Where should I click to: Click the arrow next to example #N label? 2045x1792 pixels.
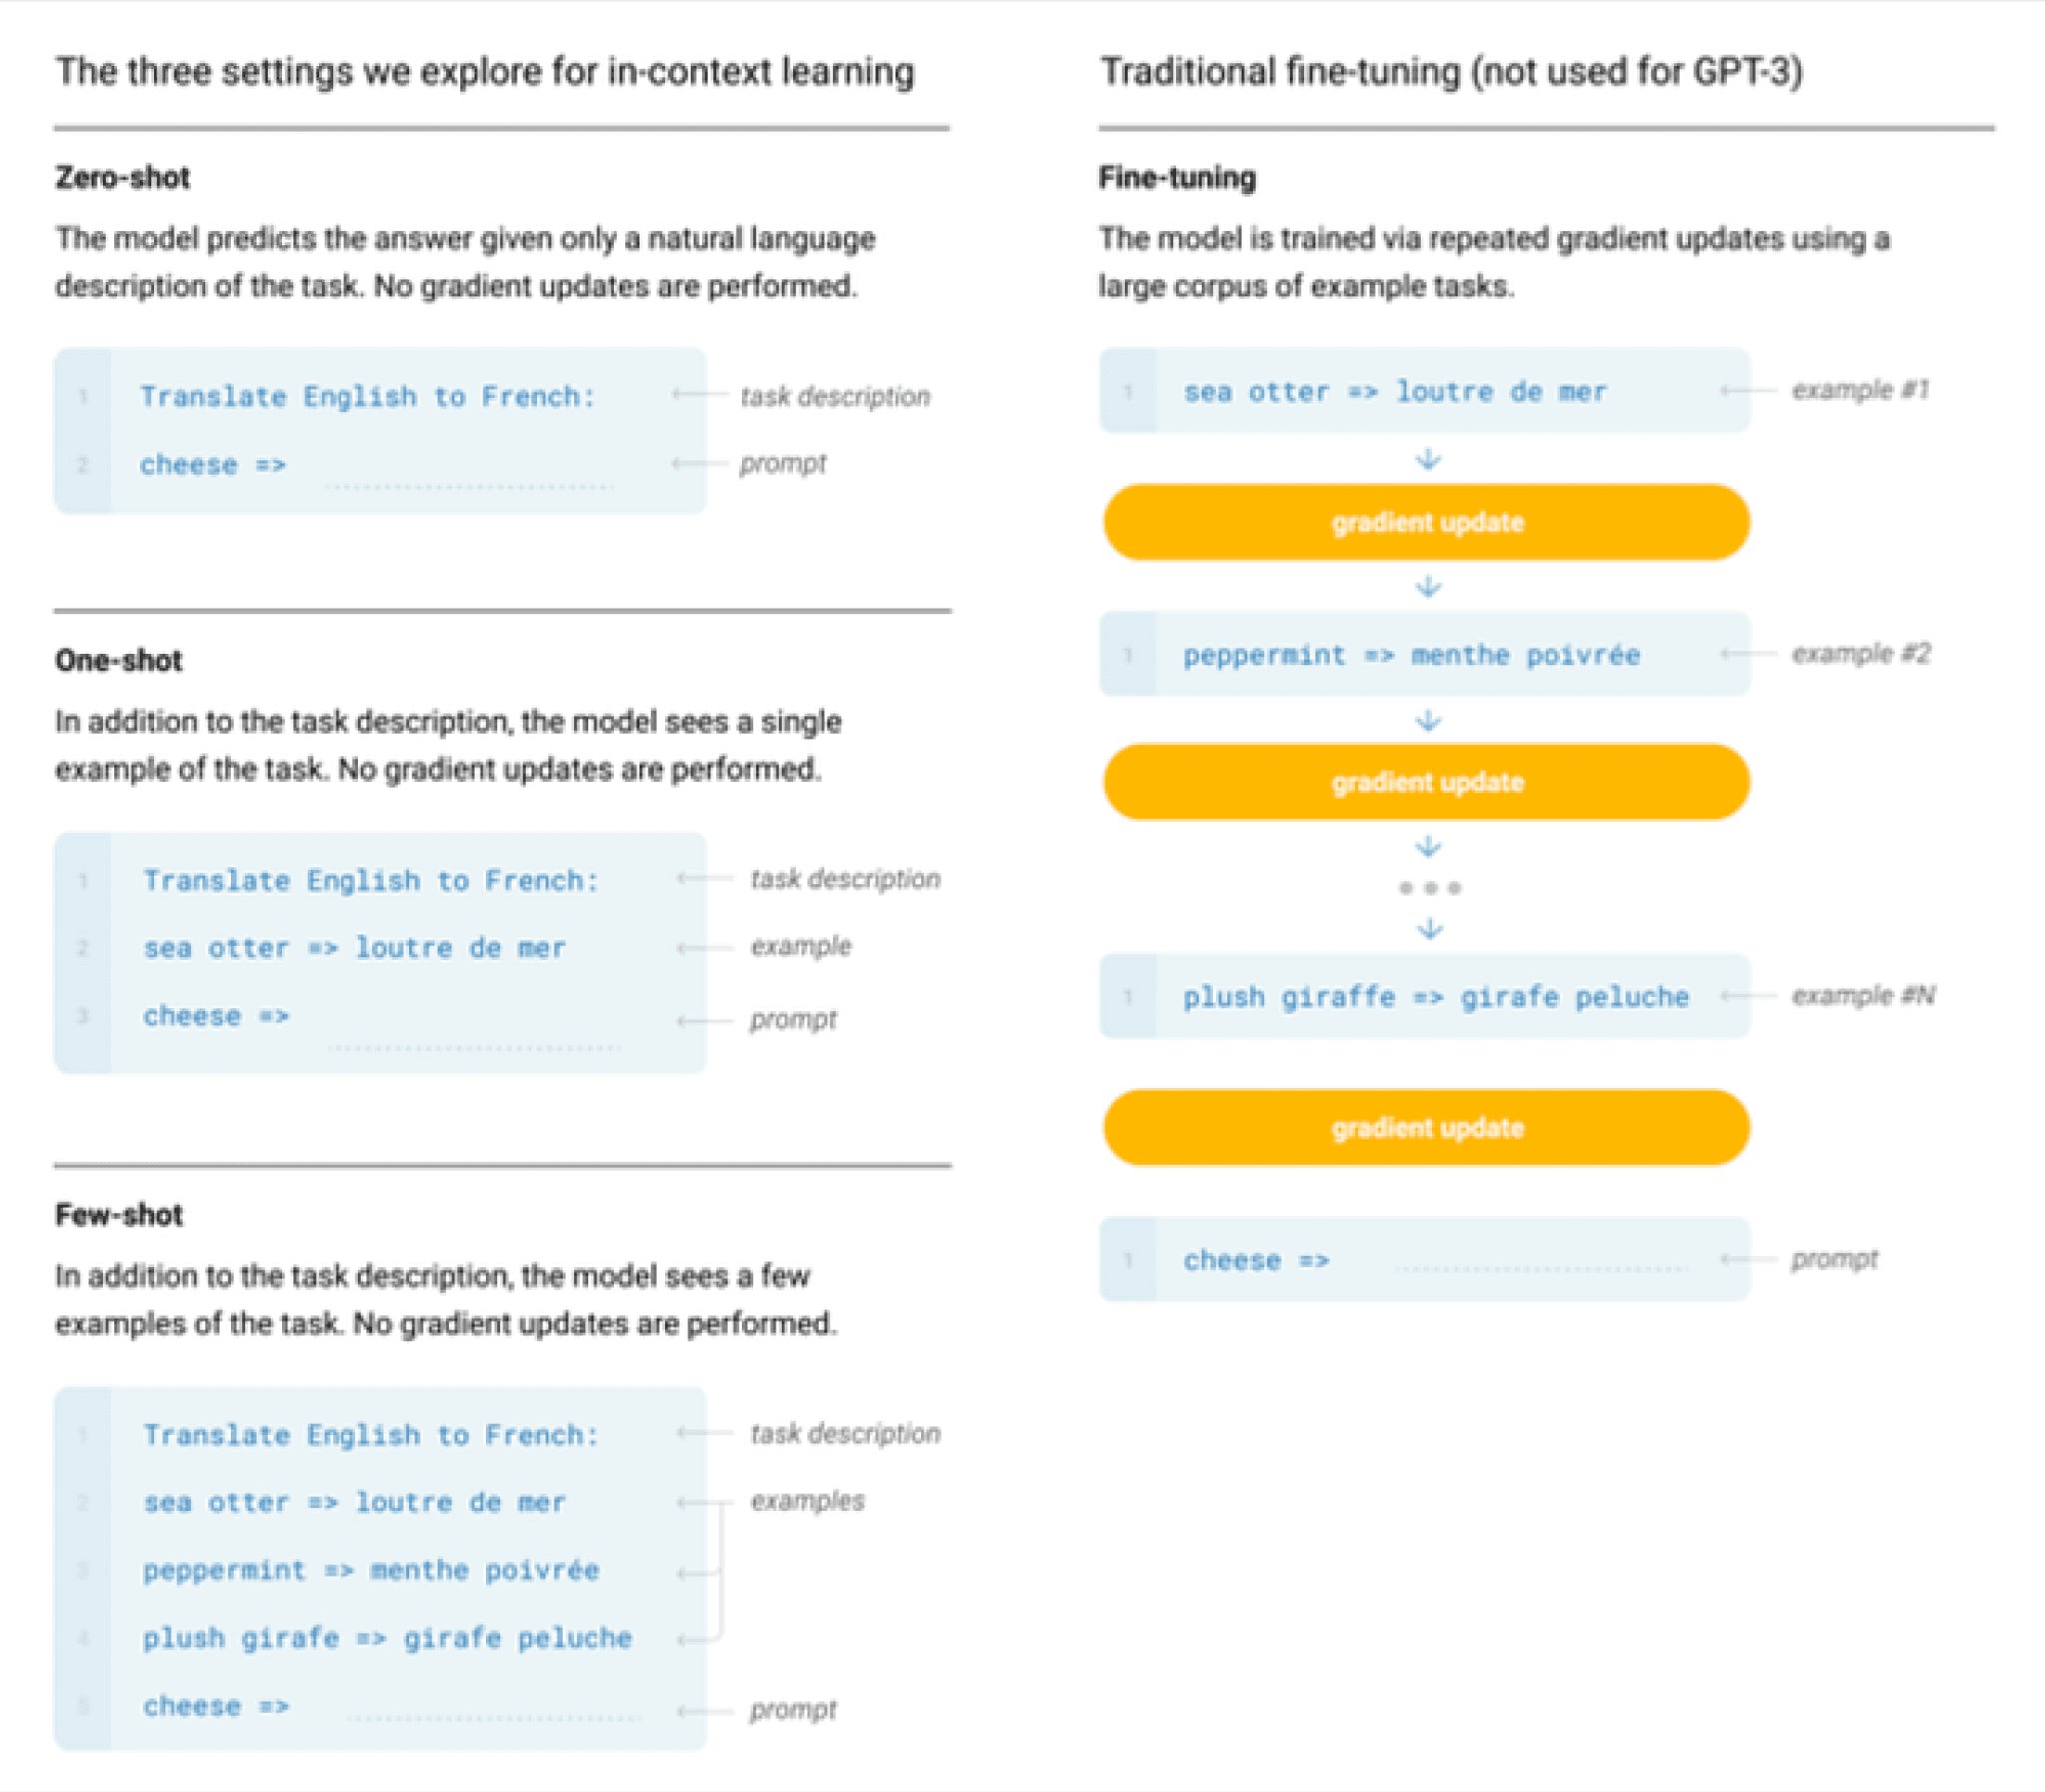1749,996
